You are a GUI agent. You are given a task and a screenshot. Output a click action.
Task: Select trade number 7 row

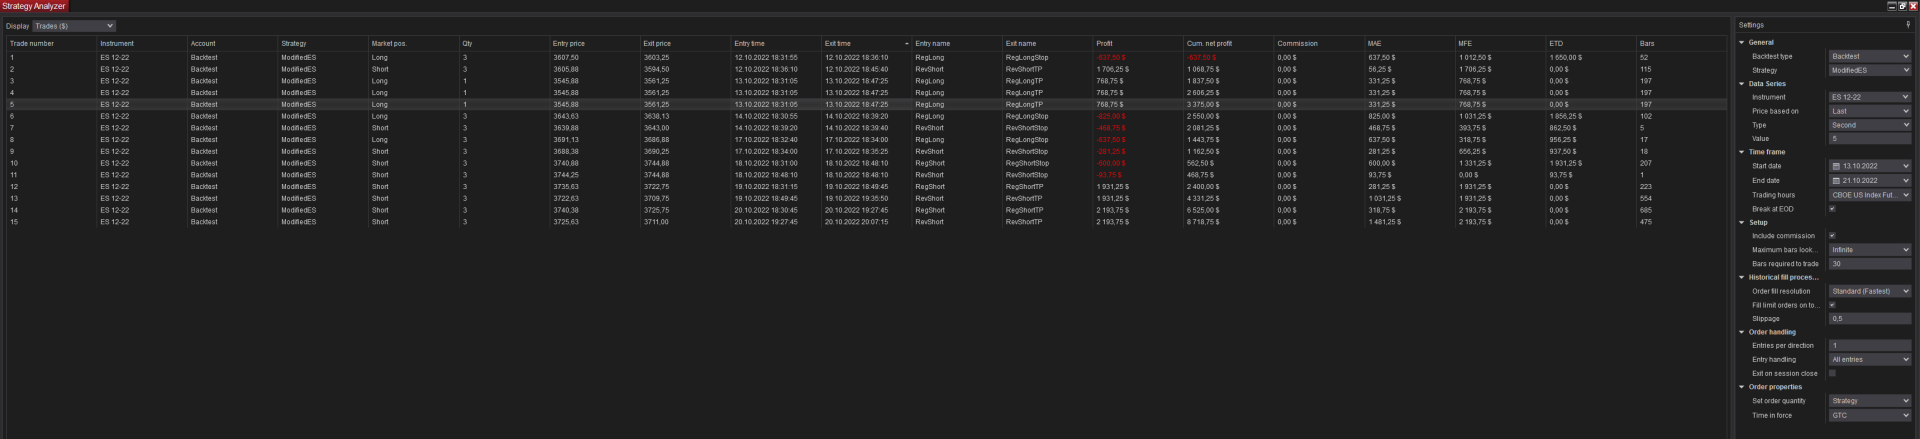click(866, 128)
